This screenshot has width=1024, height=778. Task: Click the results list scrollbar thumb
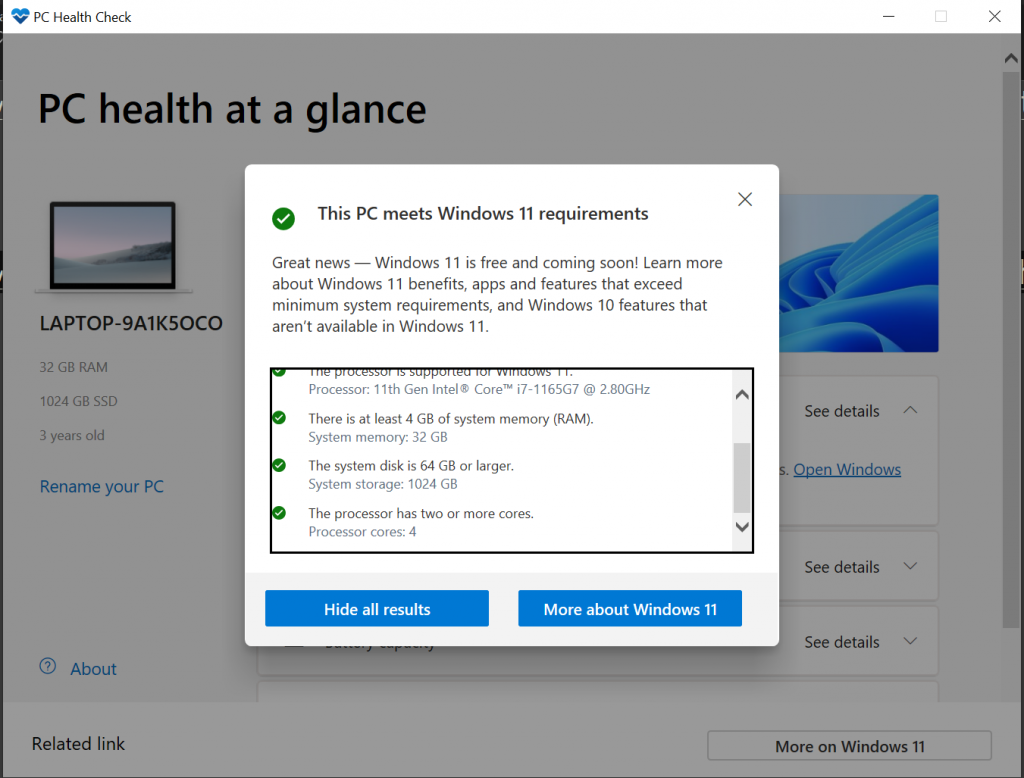click(x=742, y=478)
